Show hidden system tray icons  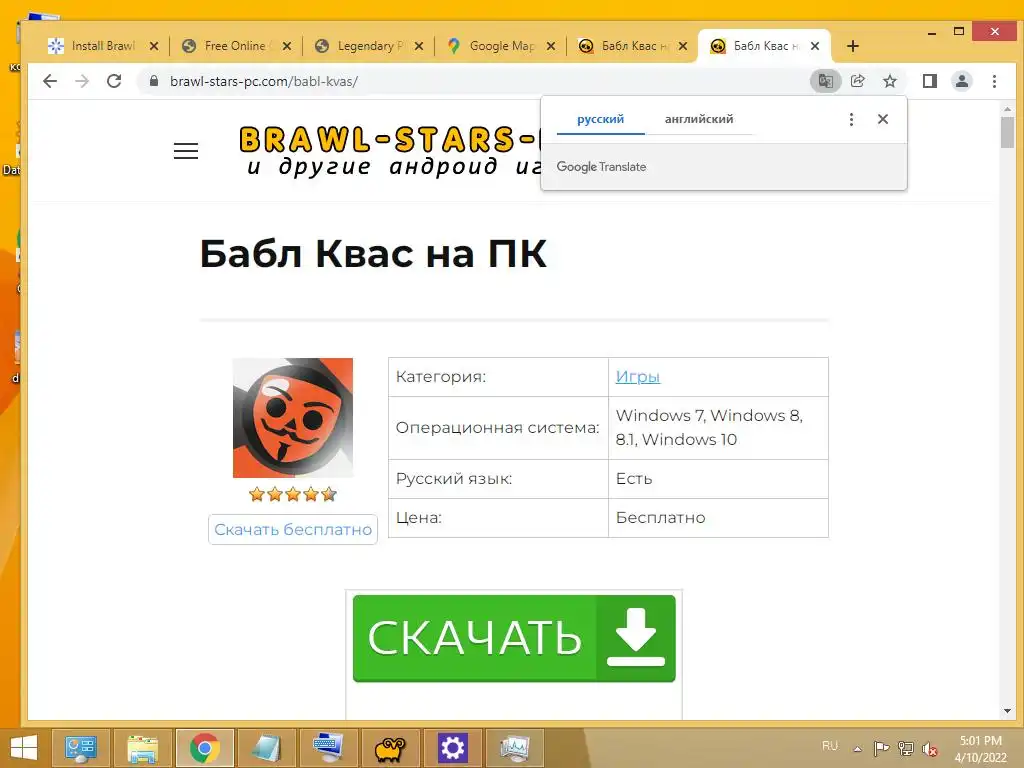coord(857,748)
